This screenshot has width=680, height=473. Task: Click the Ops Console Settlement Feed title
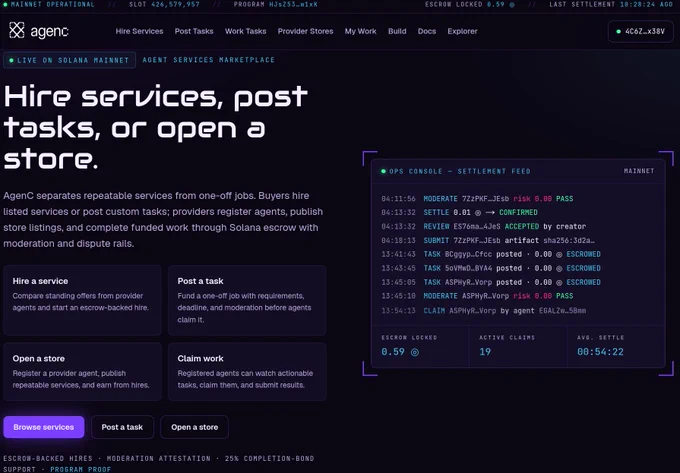pyautogui.click(x=460, y=171)
